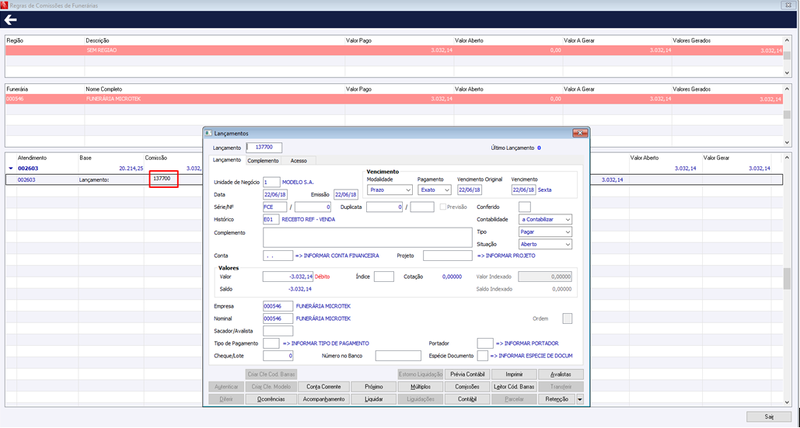
Task: Toggle the Ordem checkbox
Action: click(x=567, y=318)
